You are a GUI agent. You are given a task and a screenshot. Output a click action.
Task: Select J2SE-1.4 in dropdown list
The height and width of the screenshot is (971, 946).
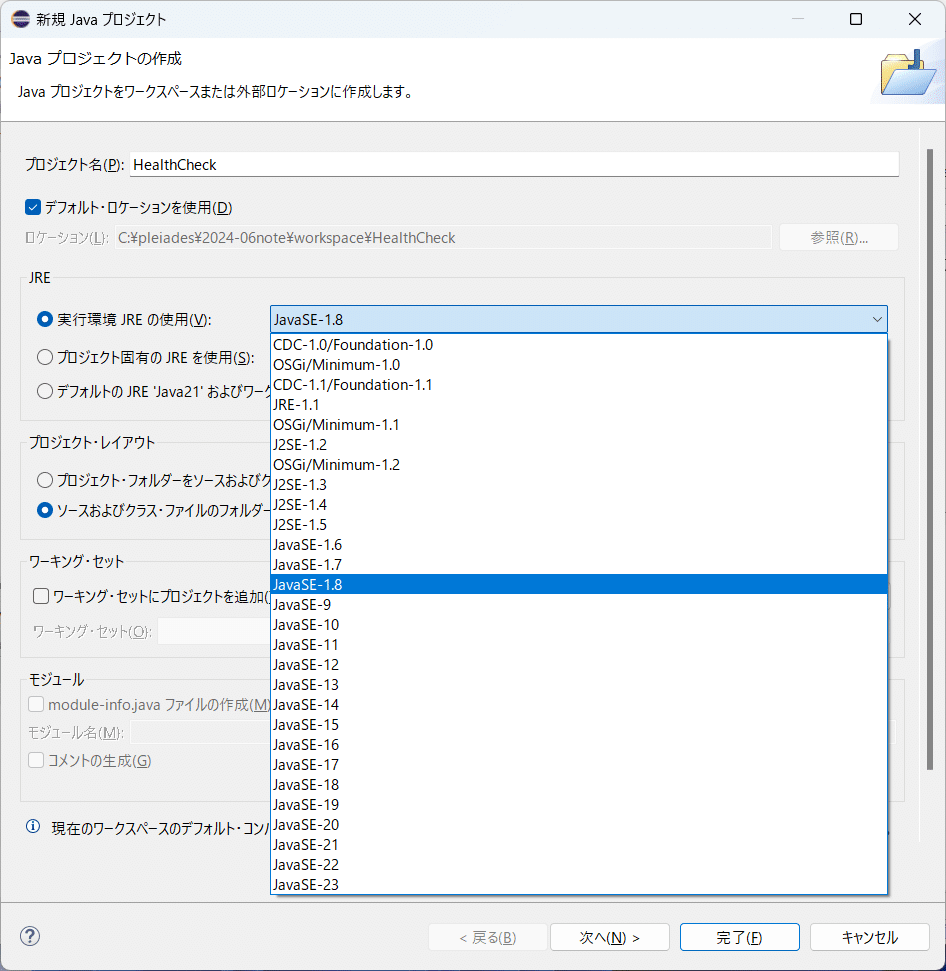(578, 505)
